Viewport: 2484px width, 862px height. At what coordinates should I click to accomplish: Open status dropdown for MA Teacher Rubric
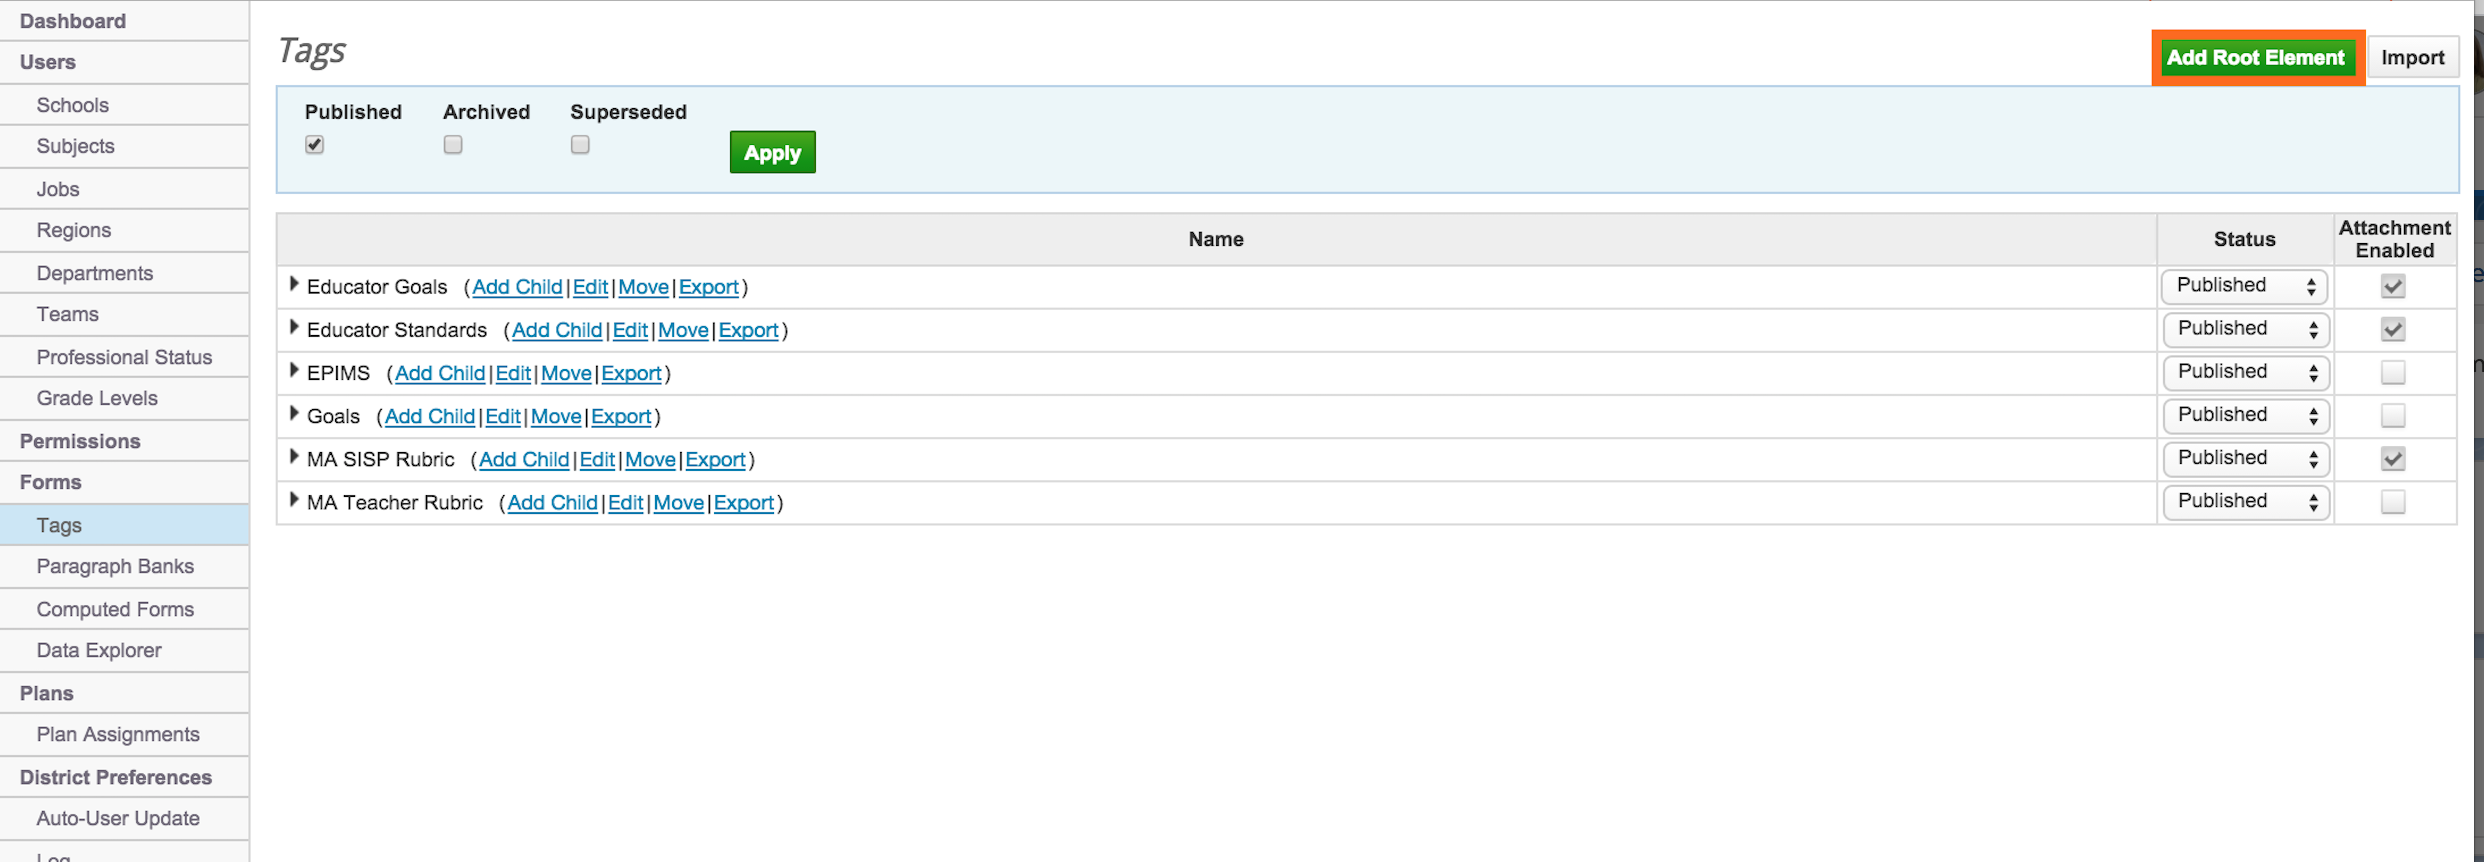pos(2245,502)
